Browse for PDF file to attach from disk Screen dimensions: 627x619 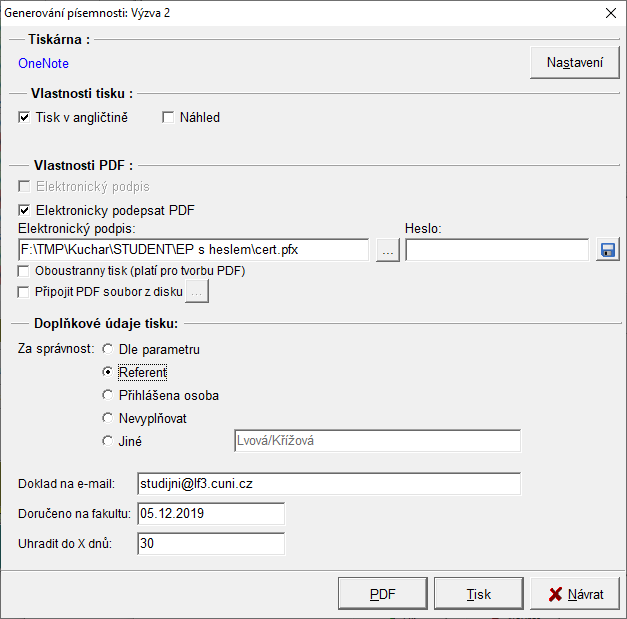click(197, 292)
